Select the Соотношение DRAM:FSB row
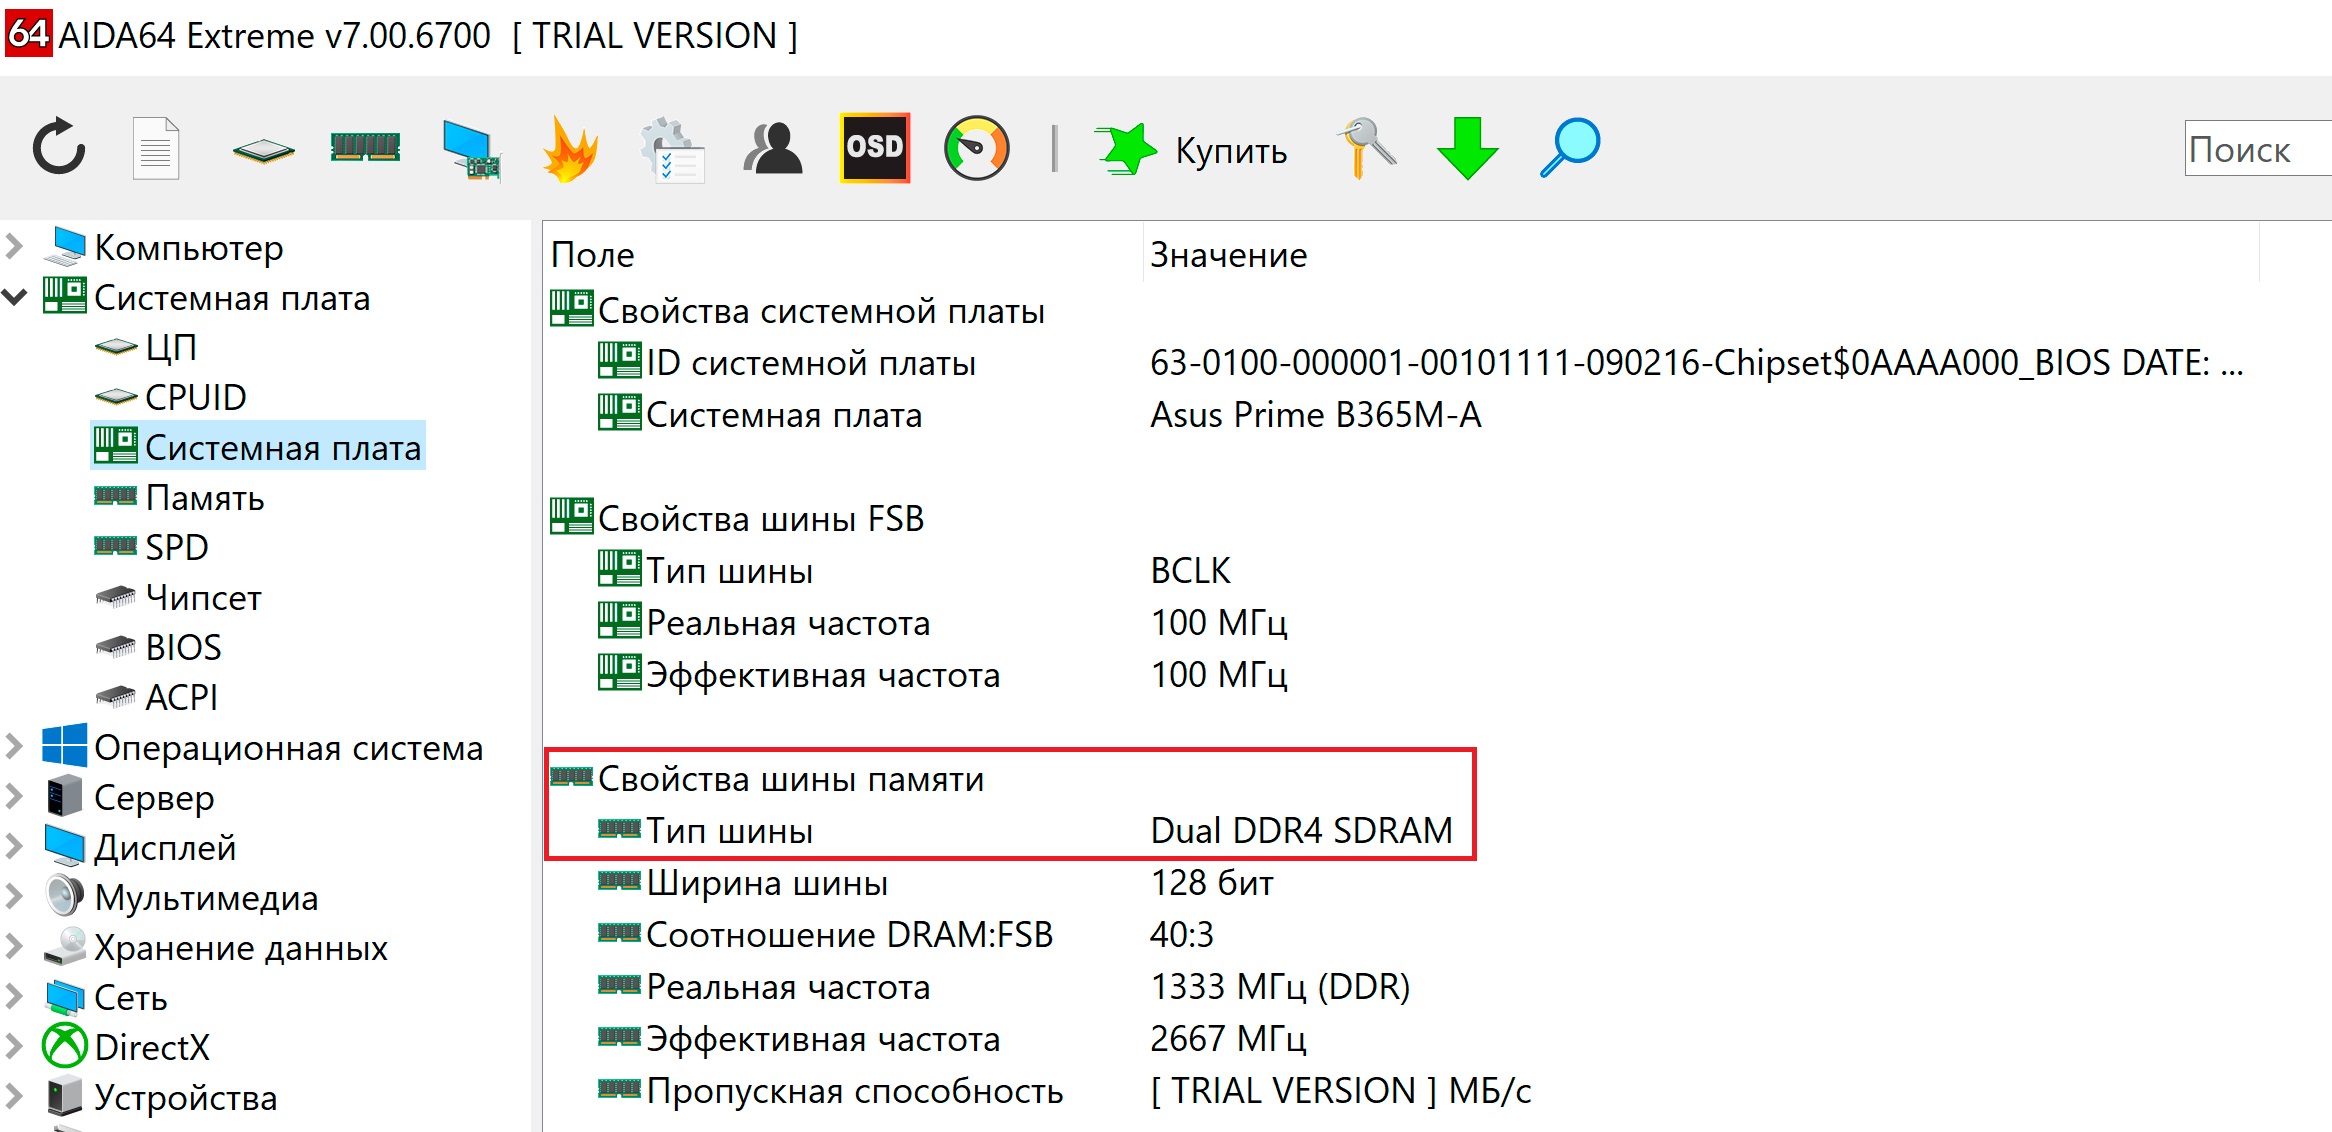Viewport: 2332px width, 1132px height. (905, 934)
